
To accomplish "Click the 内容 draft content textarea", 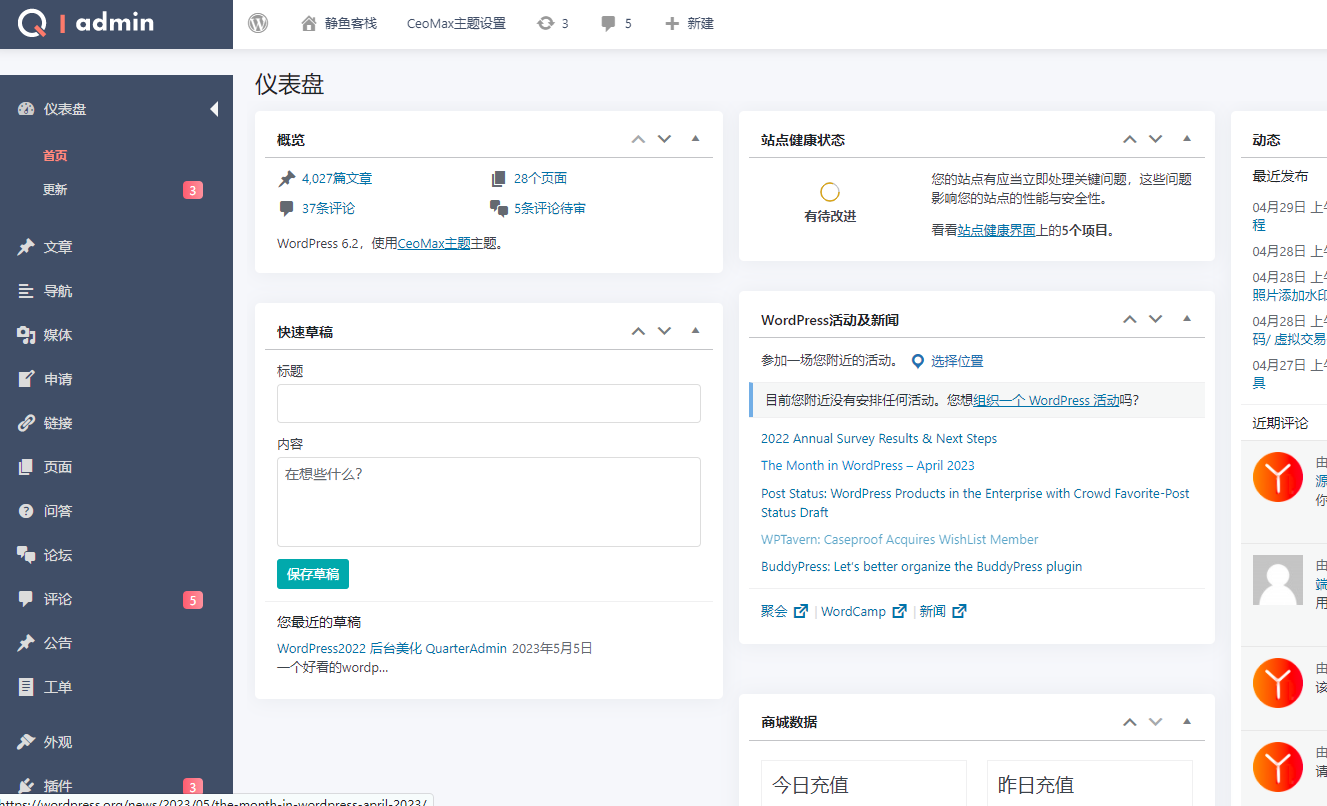I will pos(488,501).
